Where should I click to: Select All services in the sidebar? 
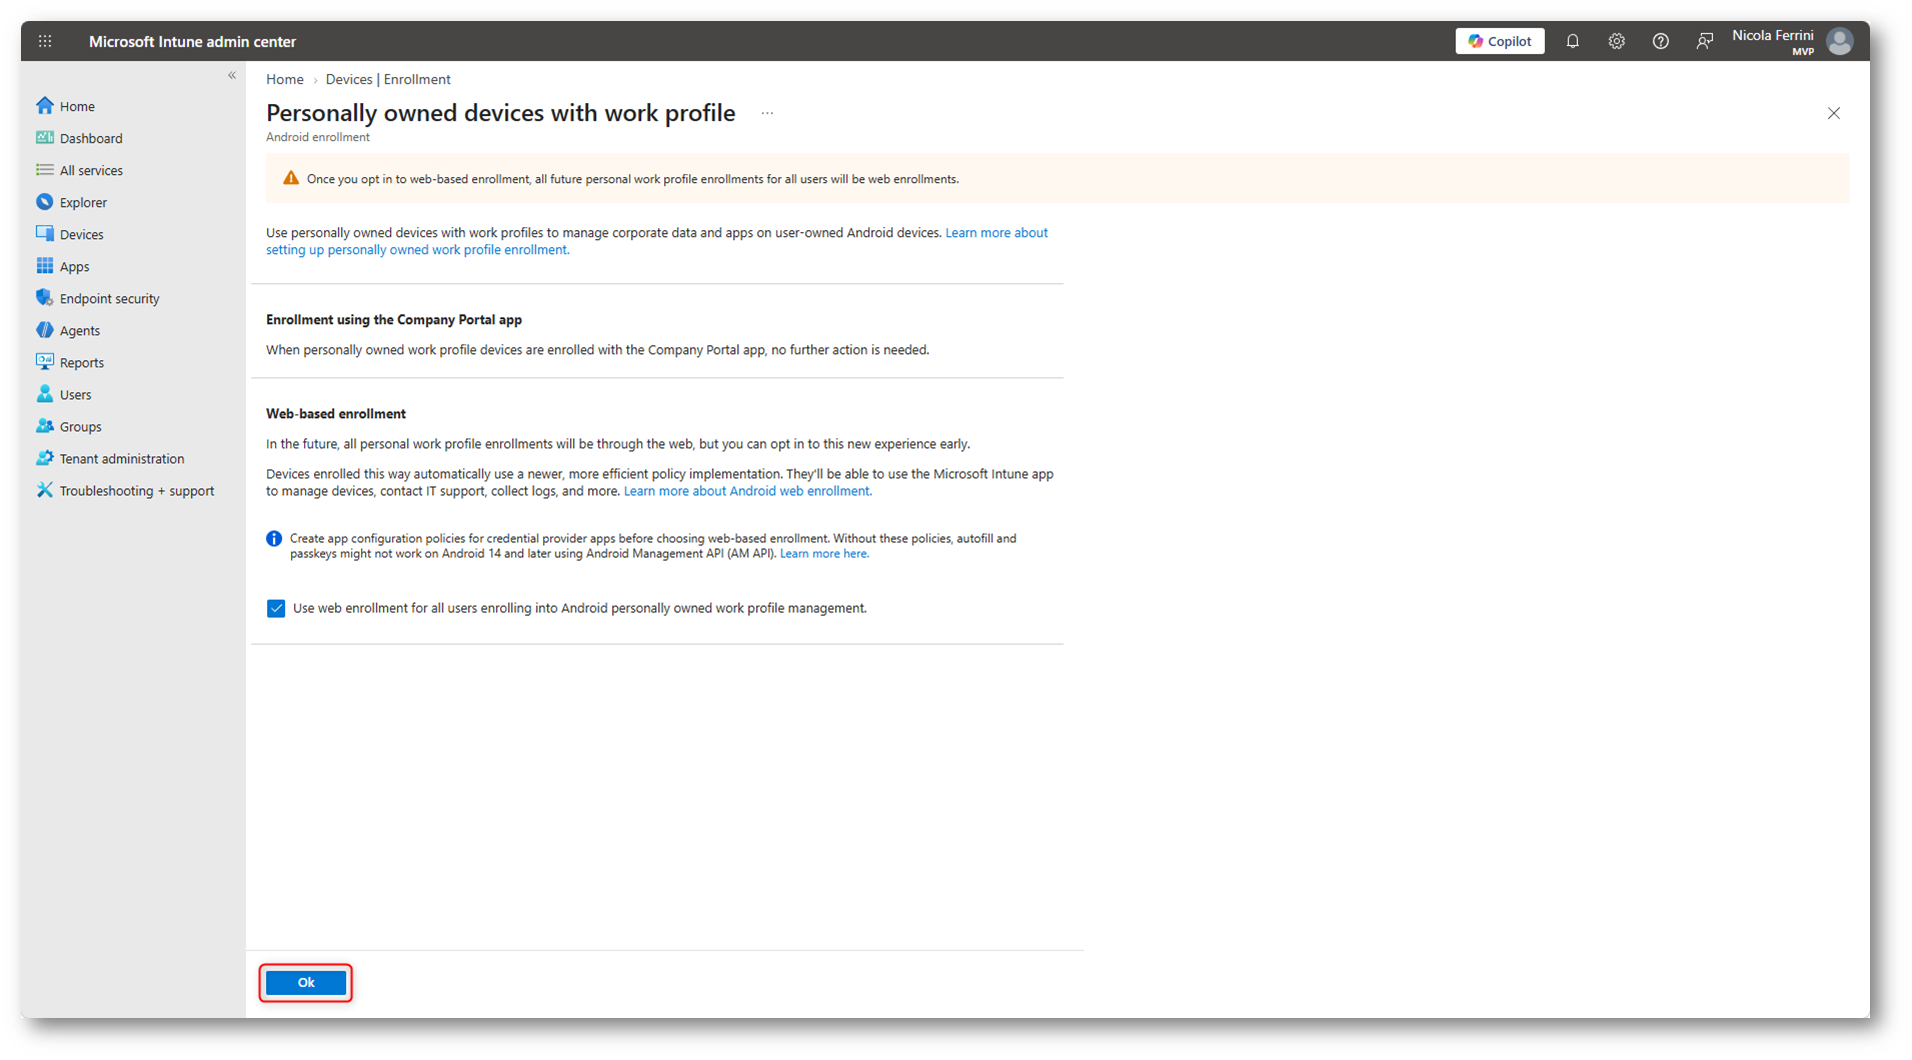coord(91,170)
